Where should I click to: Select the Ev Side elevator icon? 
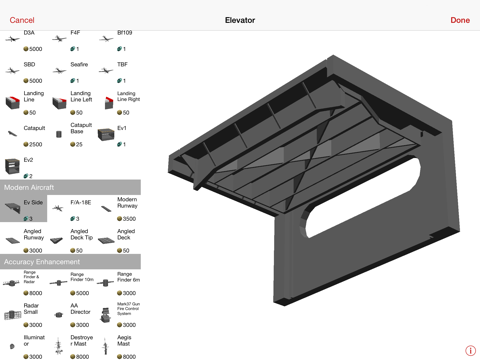[12, 208]
